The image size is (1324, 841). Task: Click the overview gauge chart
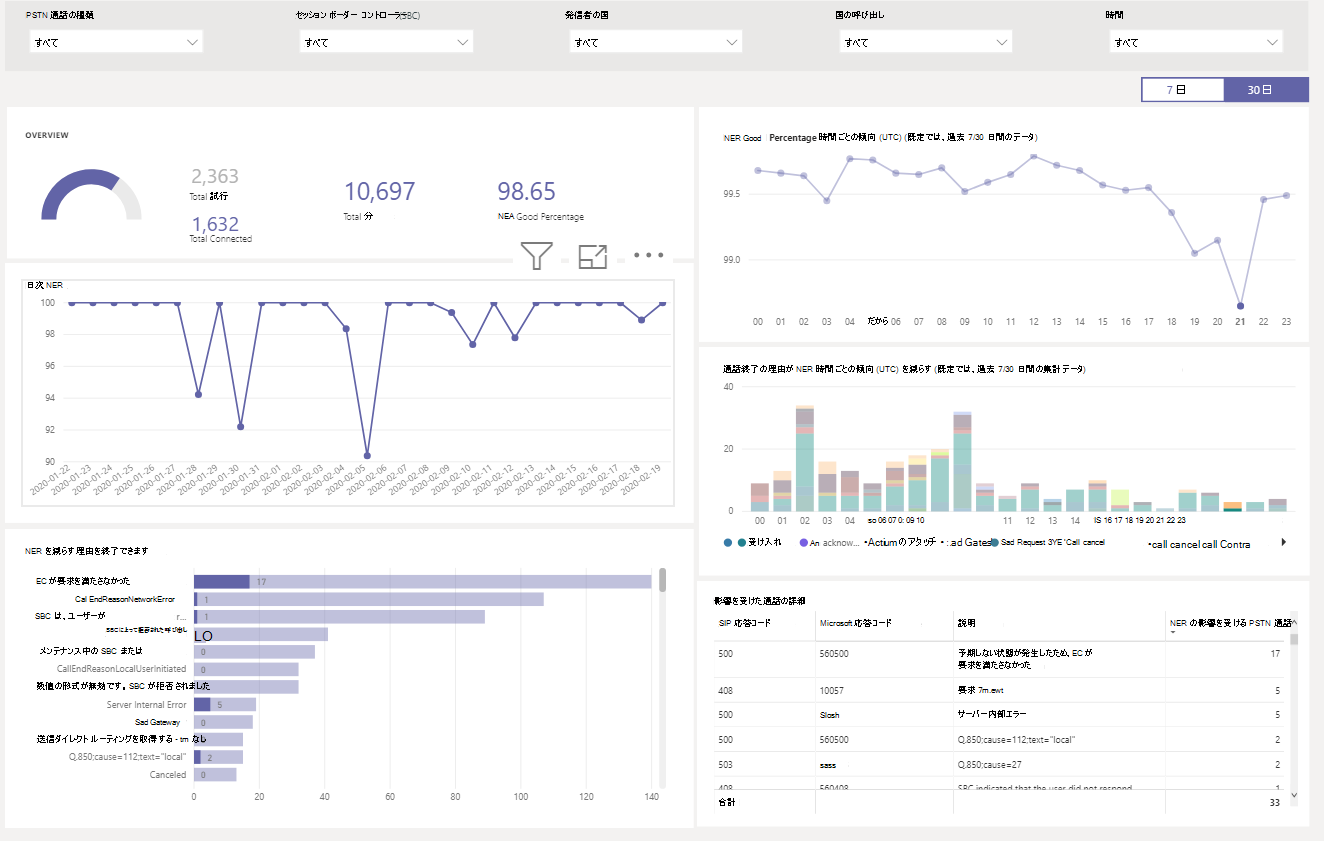(91, 195)
